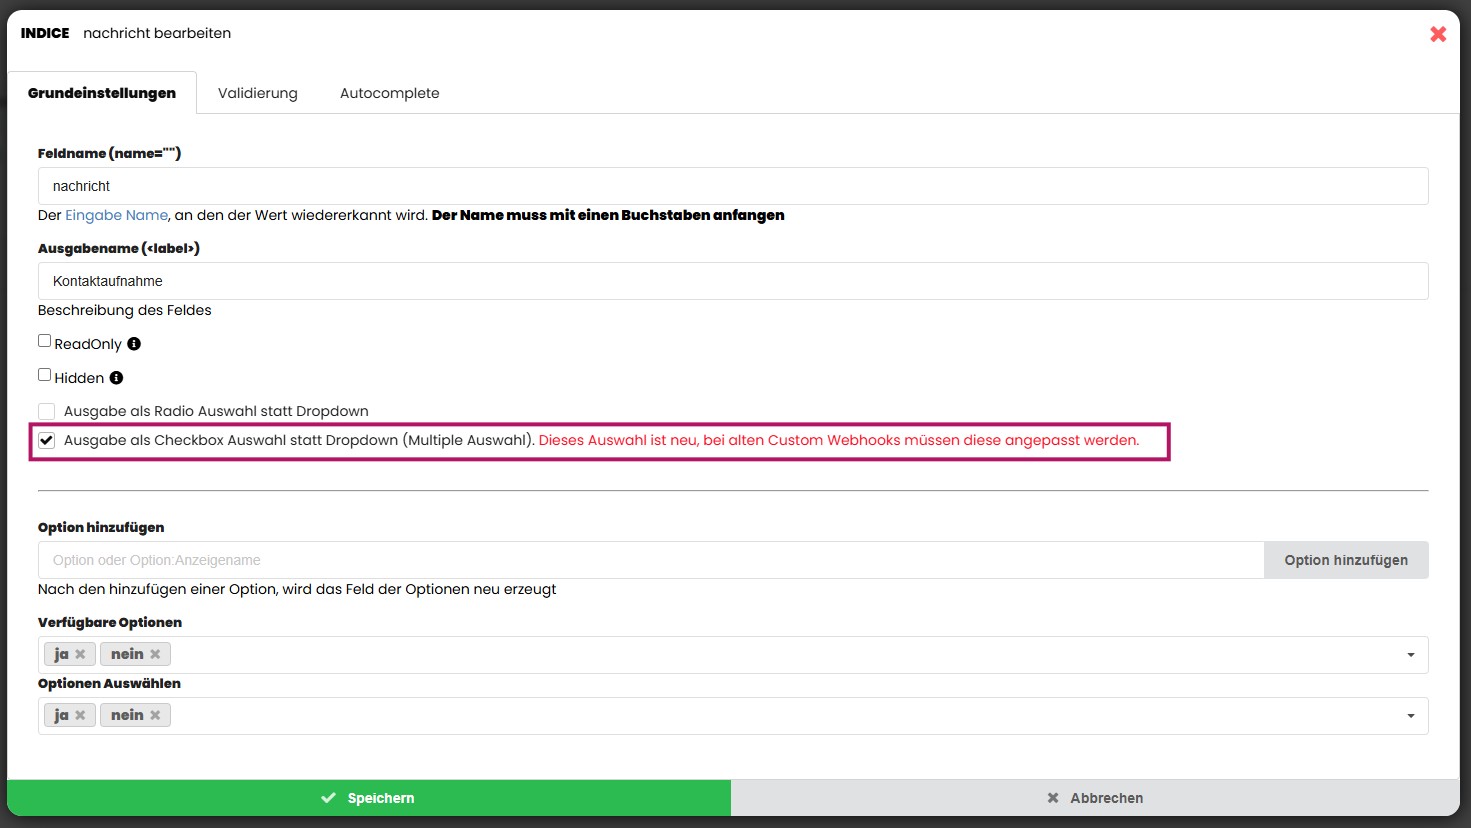
Task: Click the Abbrechen button
Action: 1095,798
